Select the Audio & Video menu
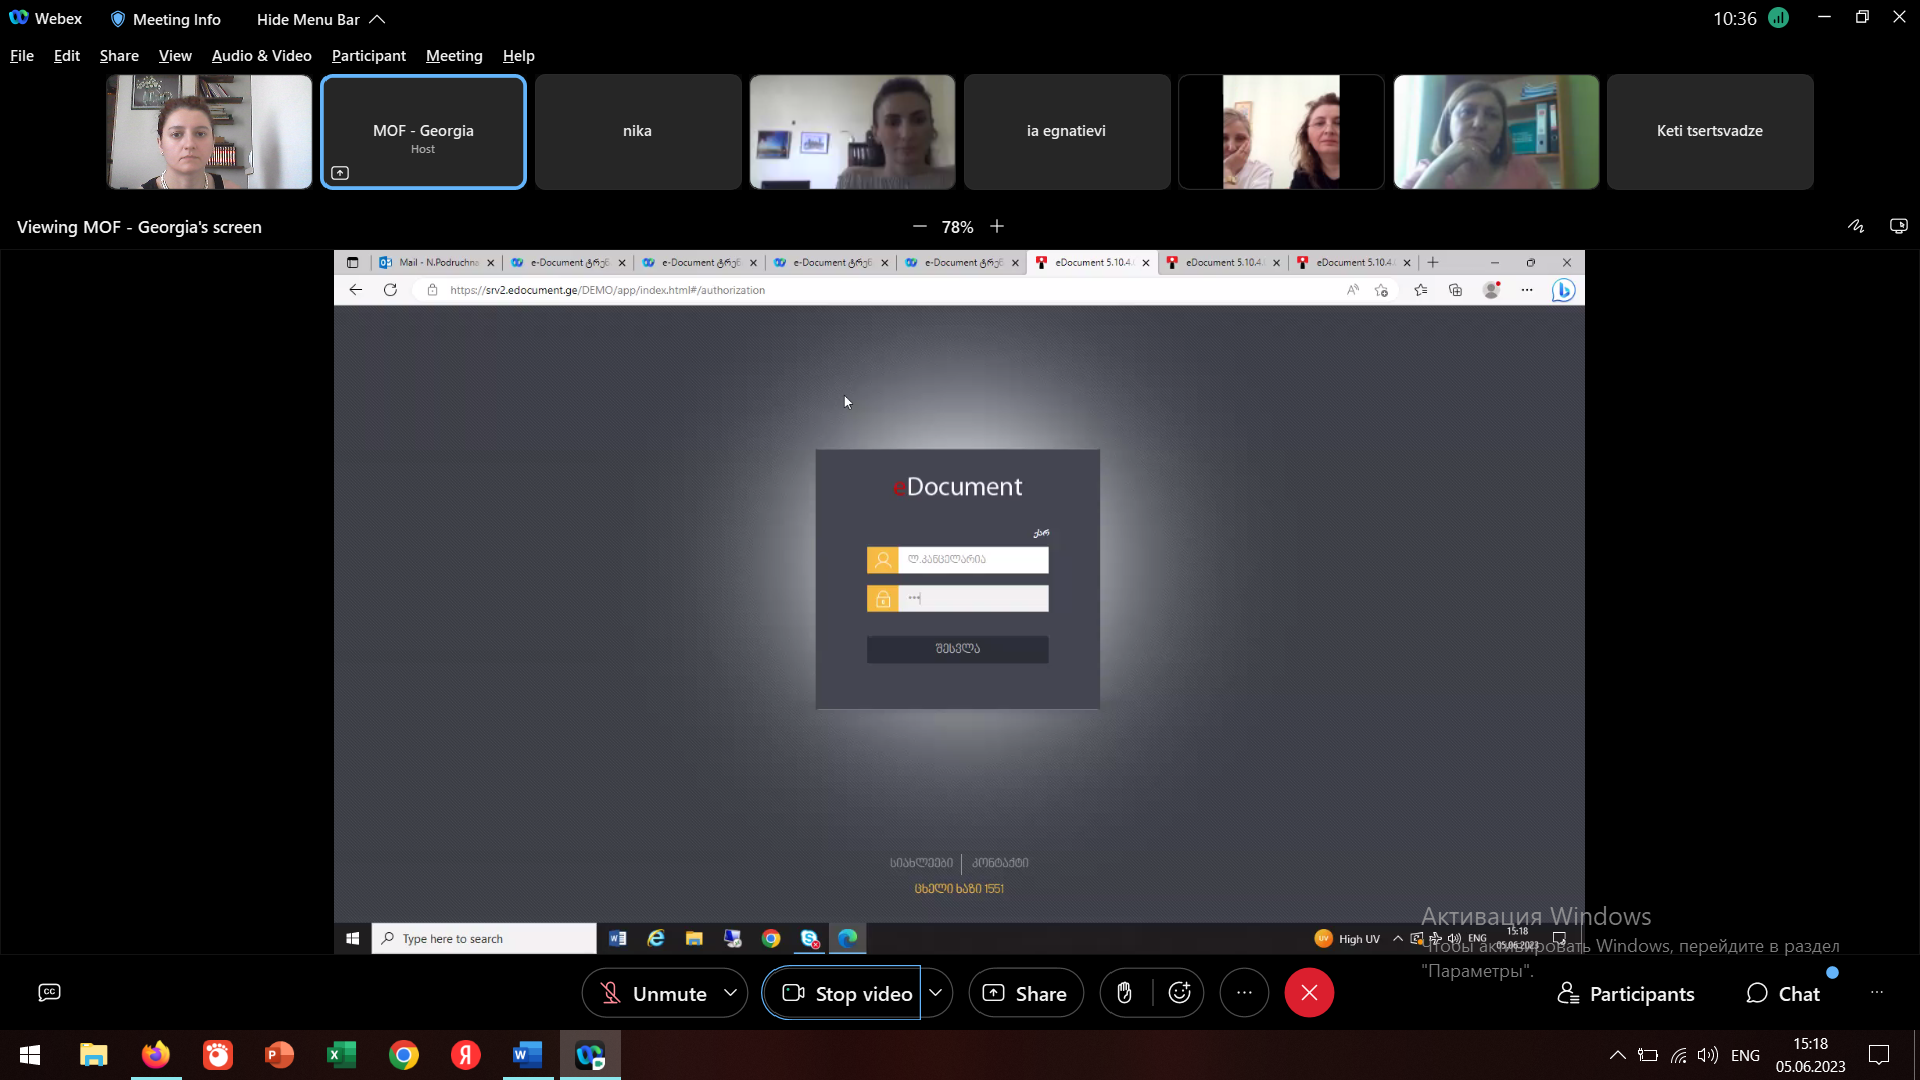Image resolution: width=1920 pixels, height=1080 pixels. (x=261, y=55)
